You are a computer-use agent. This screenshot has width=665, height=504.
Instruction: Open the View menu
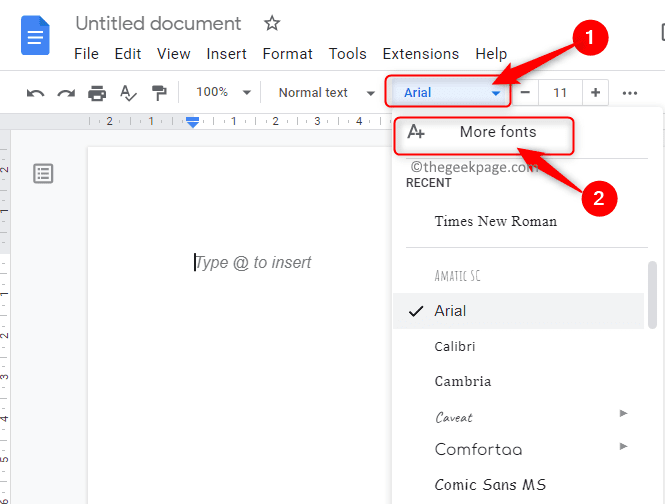point(173,54)
